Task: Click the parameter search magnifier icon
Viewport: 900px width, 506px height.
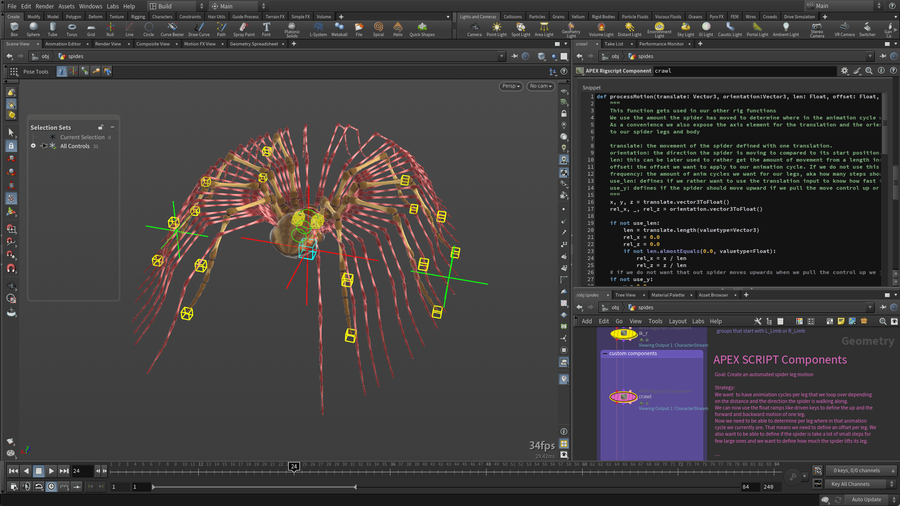Action: [x=869, y=71]
